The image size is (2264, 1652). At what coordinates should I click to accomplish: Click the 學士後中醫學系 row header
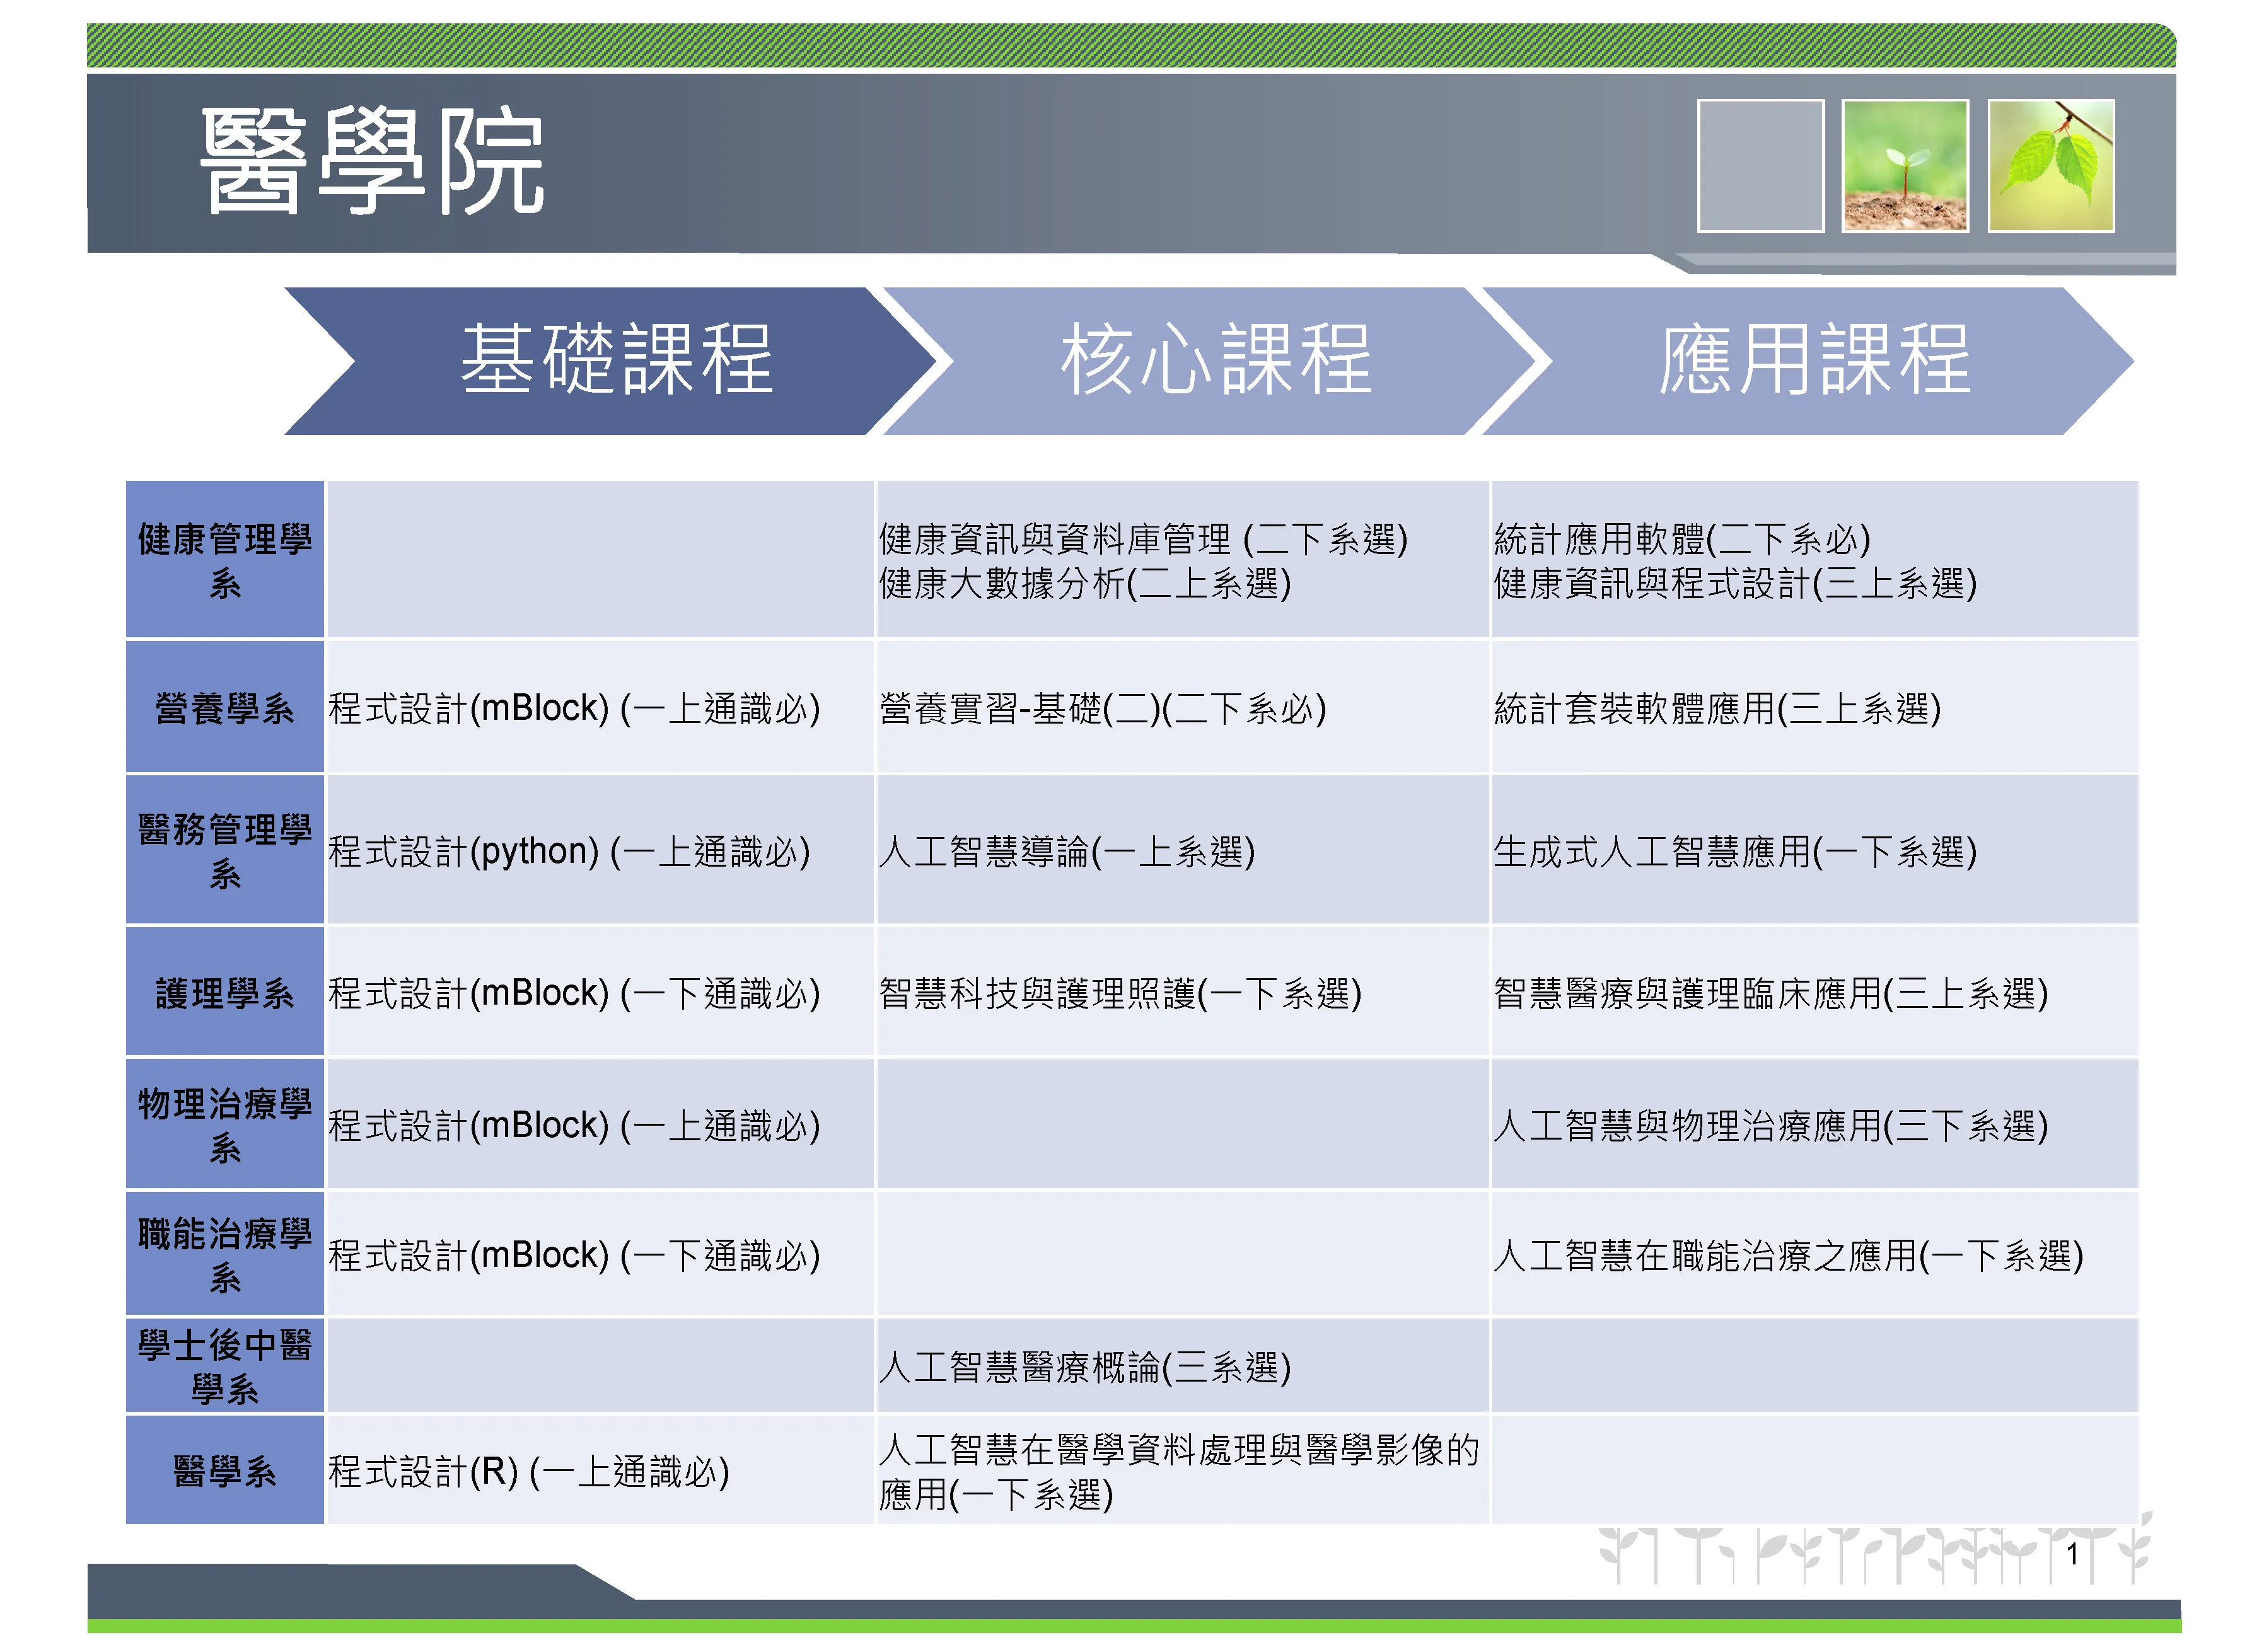click(x=225, y=1366)
